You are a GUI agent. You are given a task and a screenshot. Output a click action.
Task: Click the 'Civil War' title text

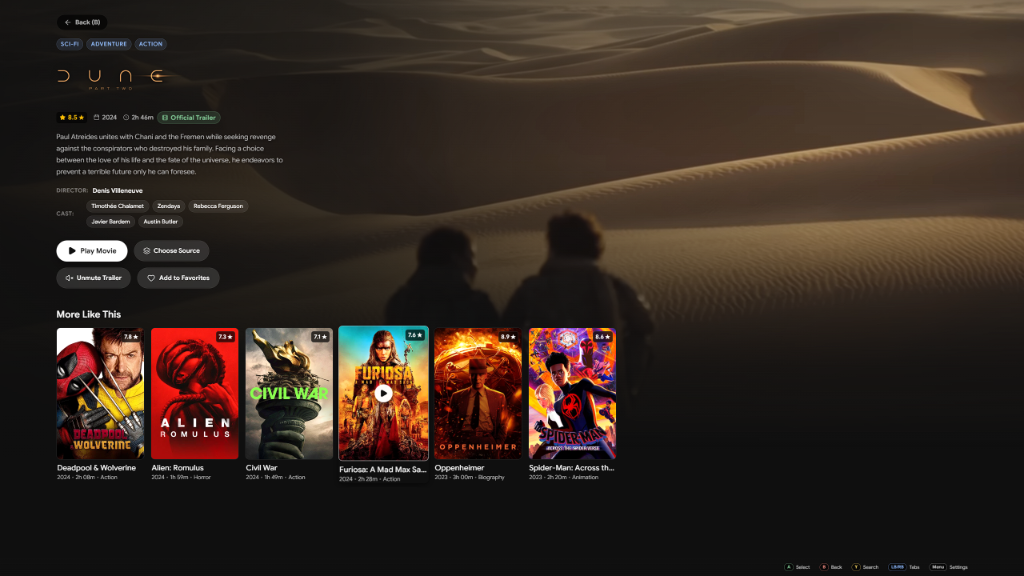point(261,468)
